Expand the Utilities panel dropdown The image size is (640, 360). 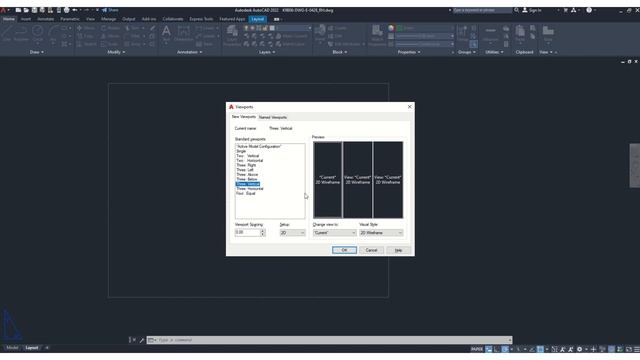494,52
